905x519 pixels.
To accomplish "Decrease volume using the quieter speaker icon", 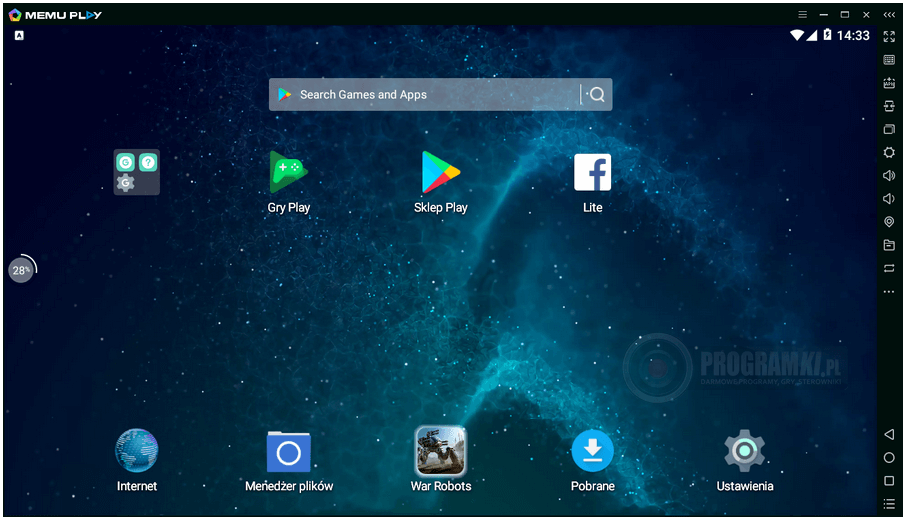I will (x=889, y=199).
